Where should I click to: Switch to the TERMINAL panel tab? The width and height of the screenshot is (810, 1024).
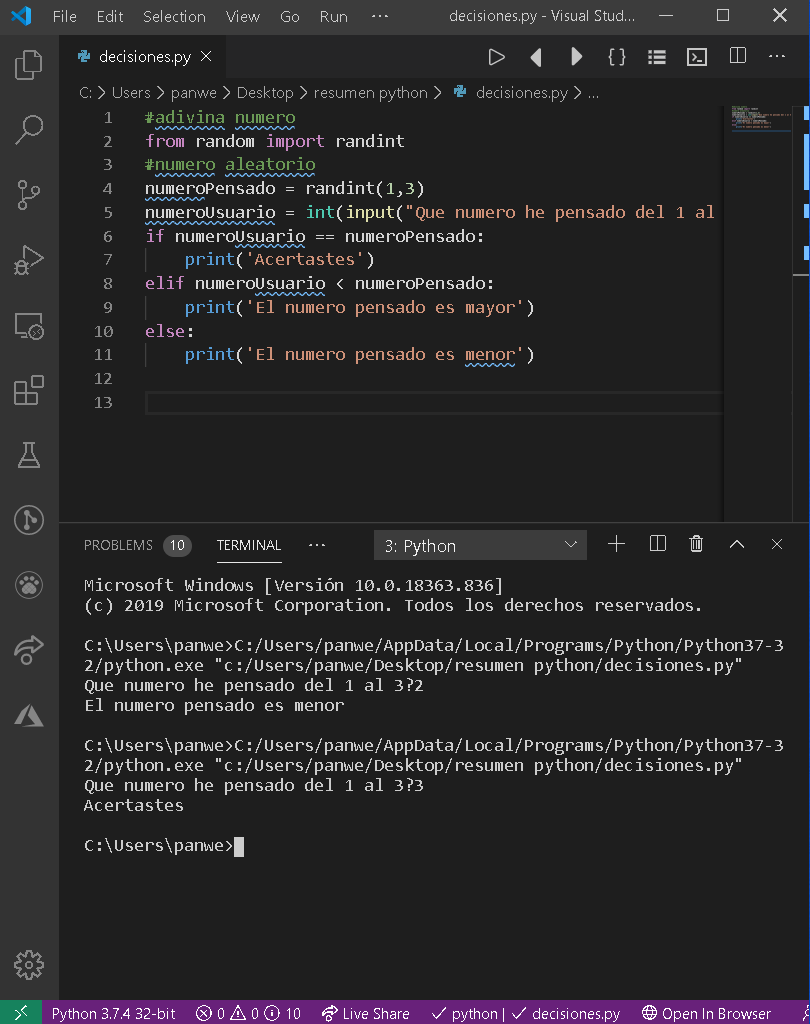pyautogui.click(x=249, y=545)
